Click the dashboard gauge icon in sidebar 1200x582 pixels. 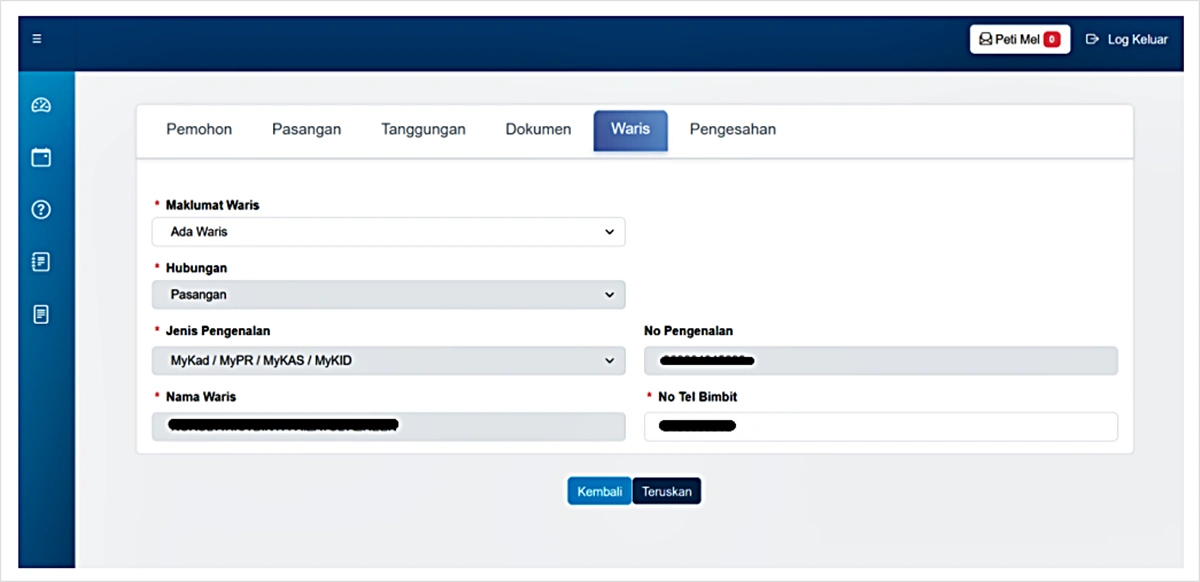[x=41, y=105]
